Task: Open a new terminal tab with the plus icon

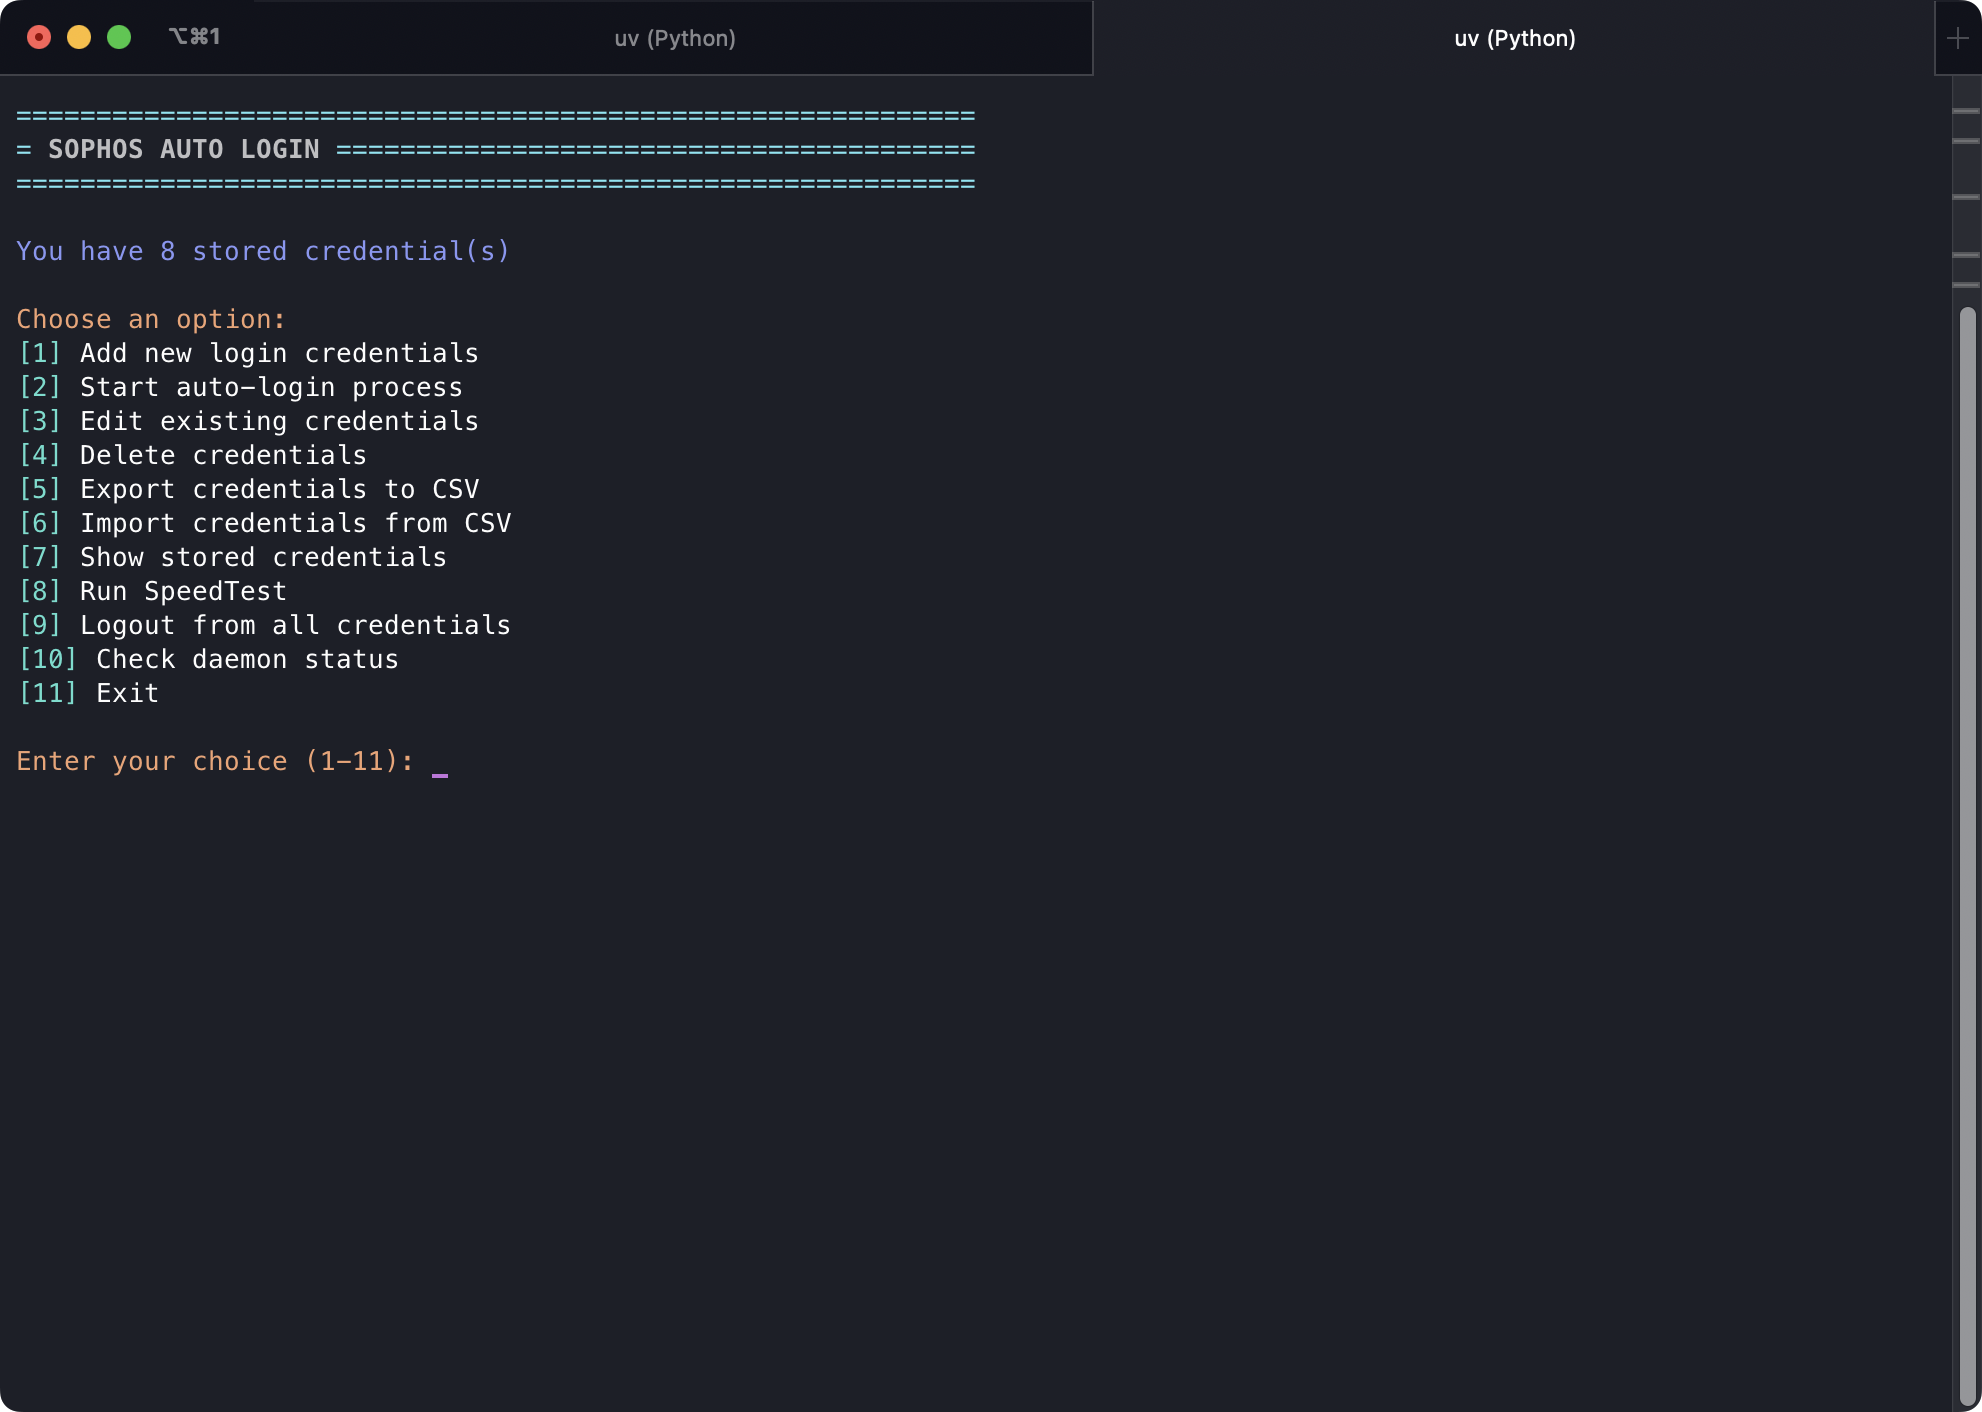Action: click(x=1957, y=37)
